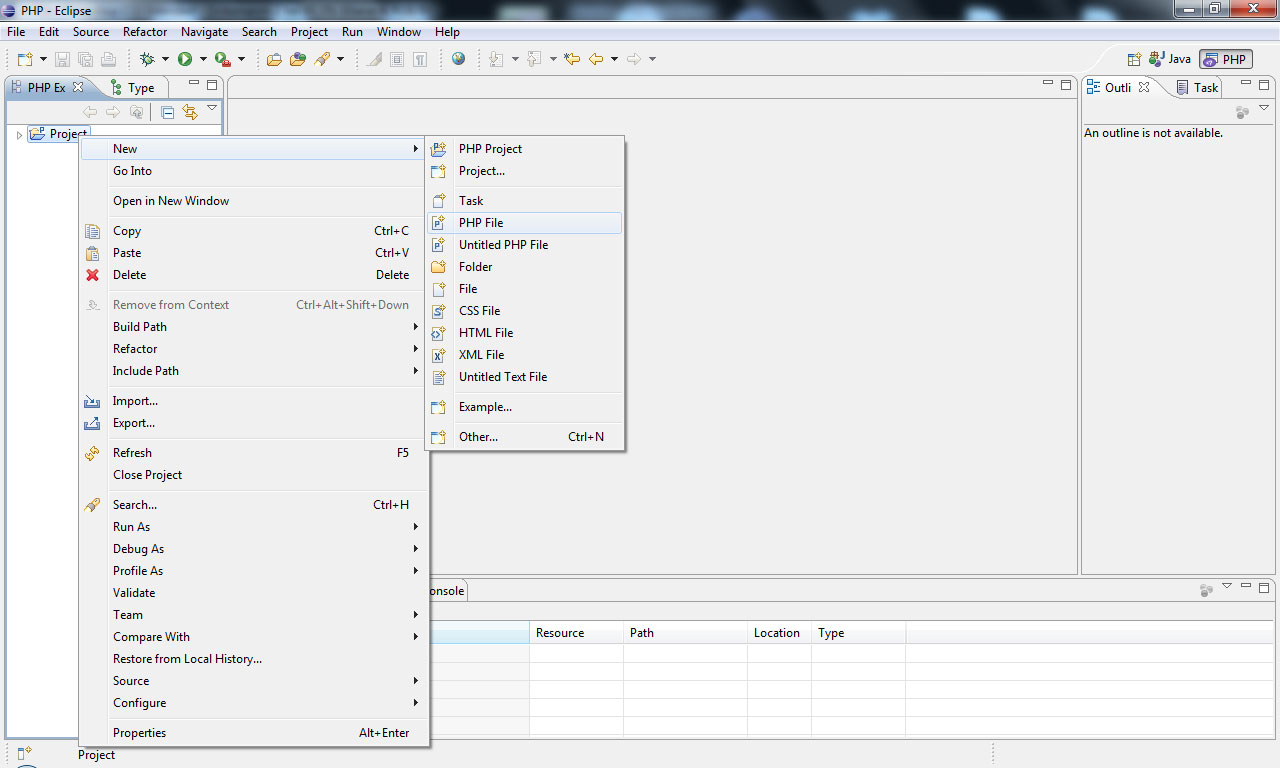Click the Previous Annotation toolbar icon
The image size is (1280, 768).
535,59
